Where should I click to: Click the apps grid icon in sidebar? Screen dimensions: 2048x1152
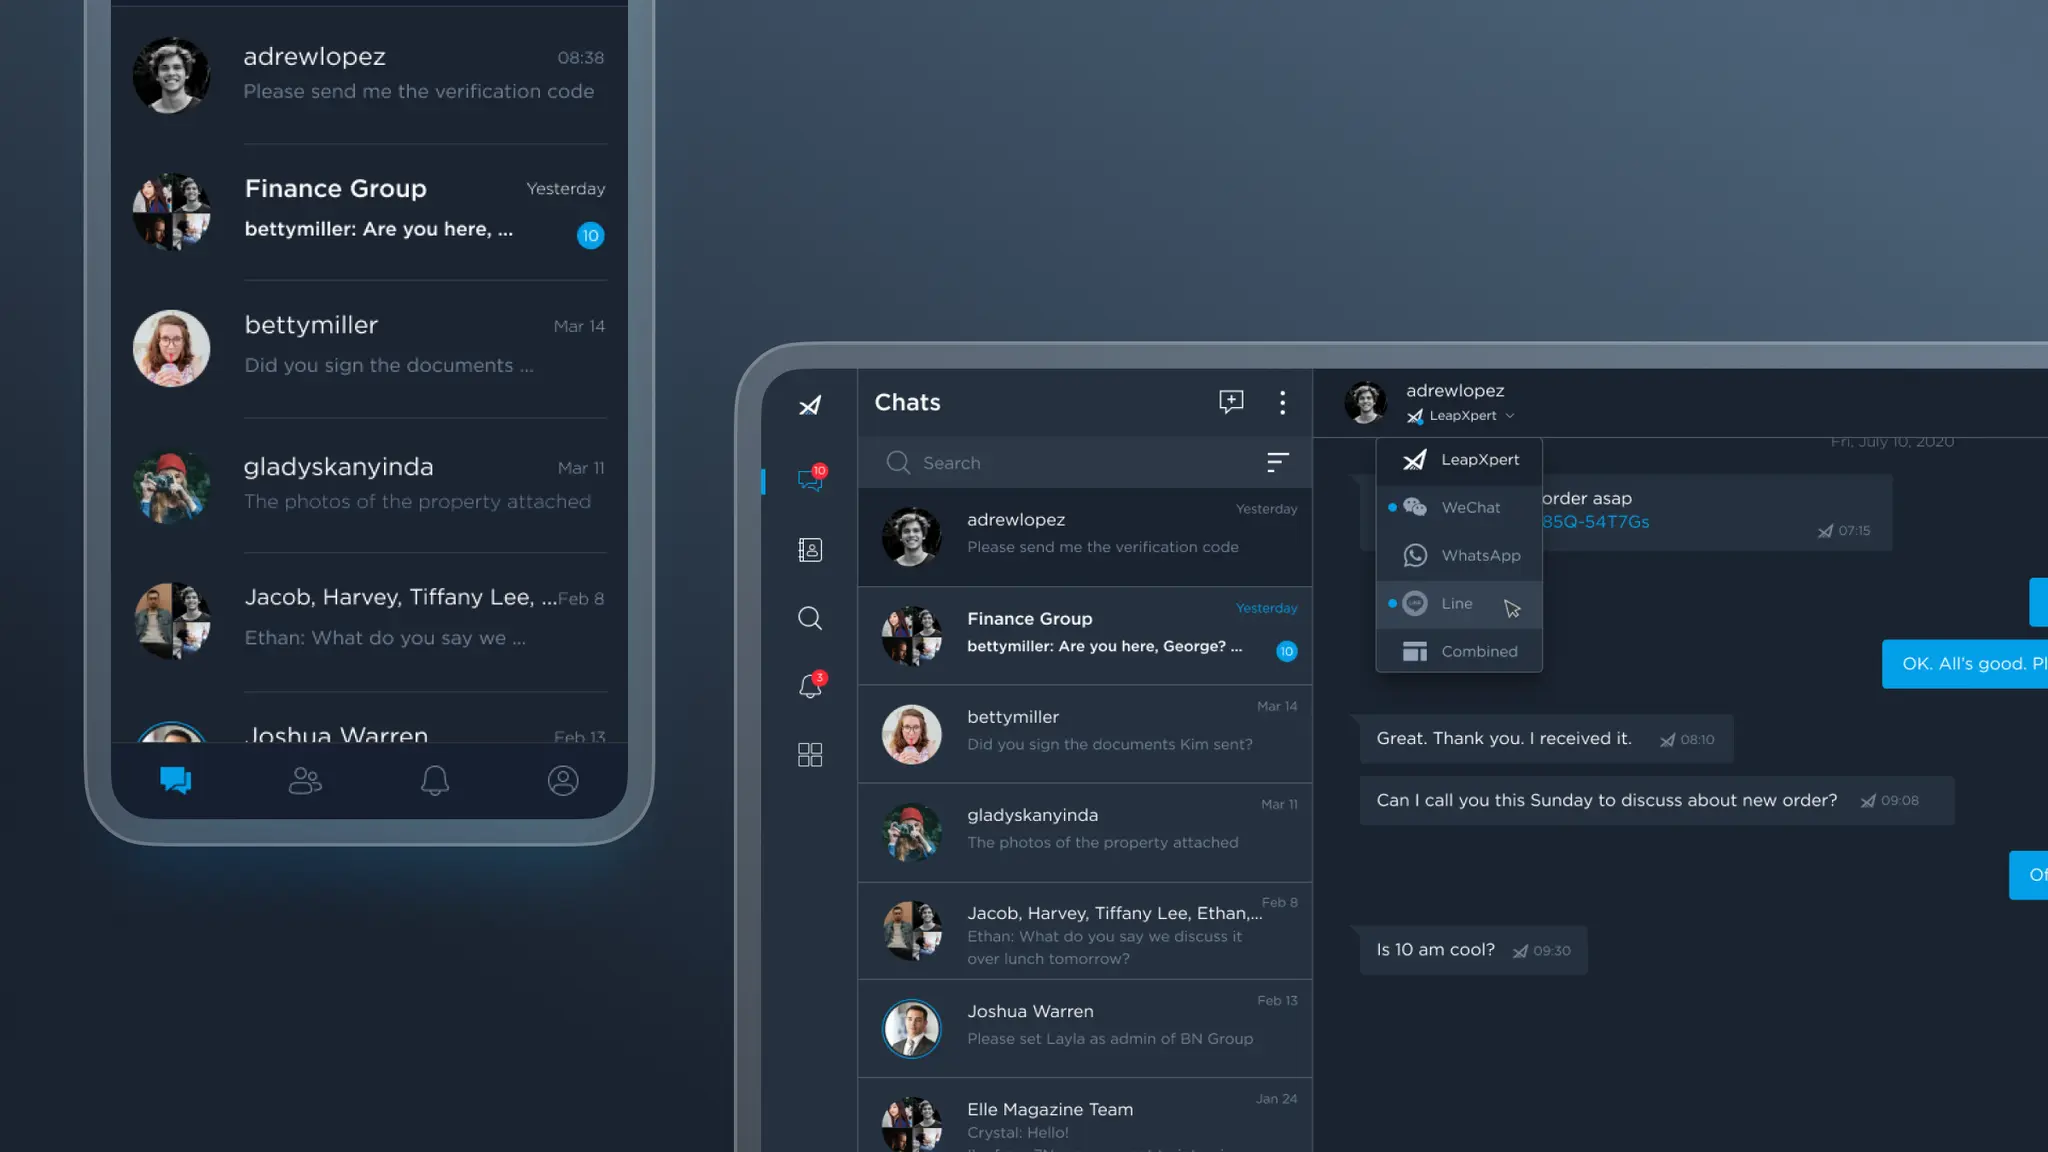[810, 754]
